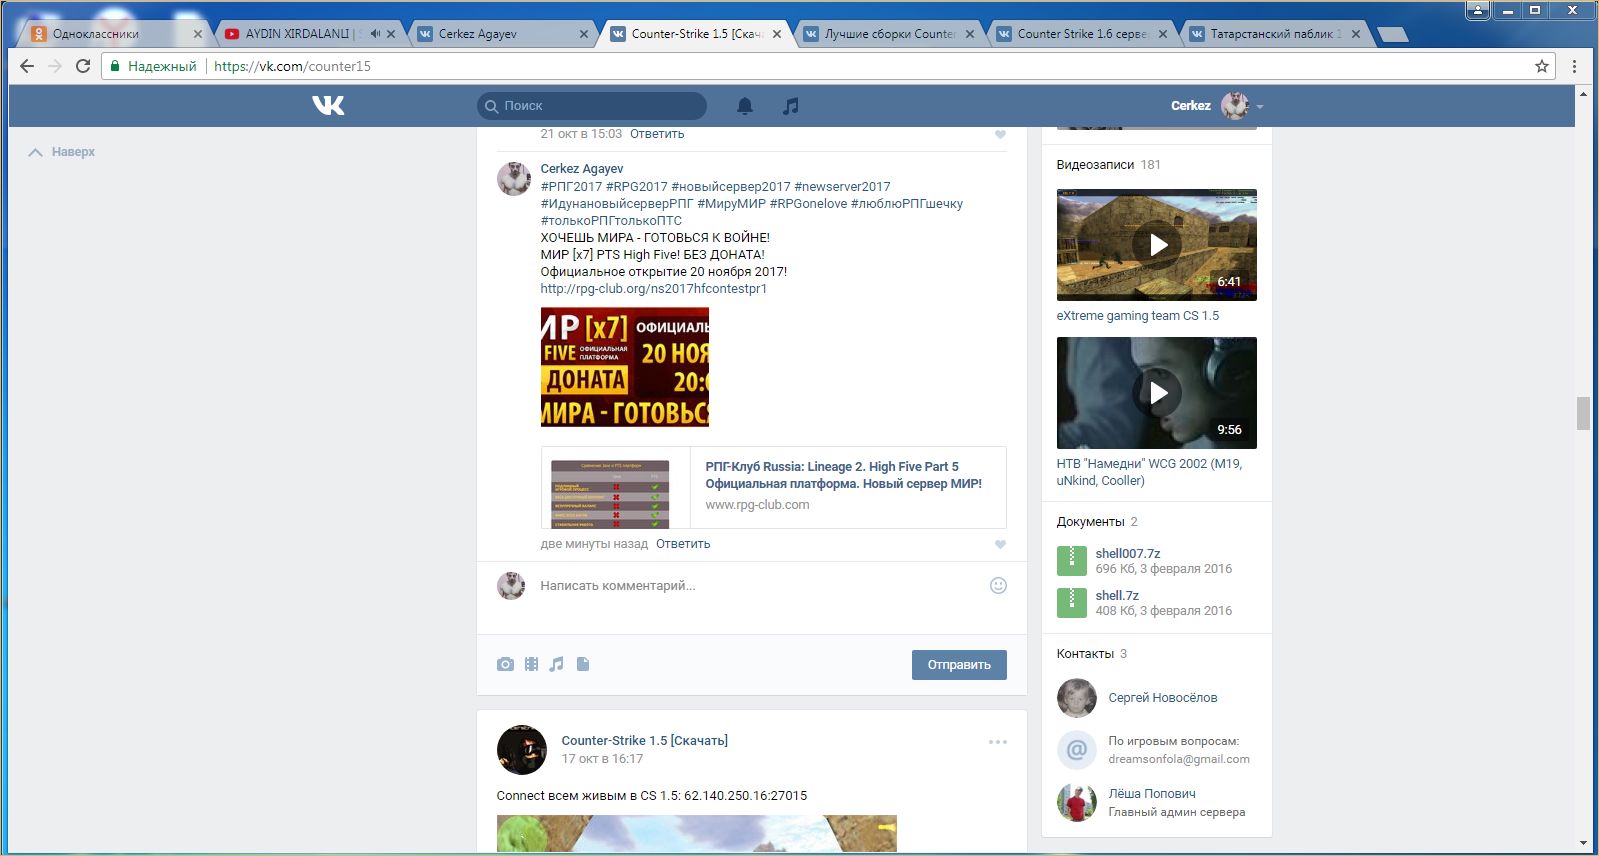1599x856 pixels.
Task: Open the post options three-dot menu
Action: pyautogui.click(x=998, y=742)
